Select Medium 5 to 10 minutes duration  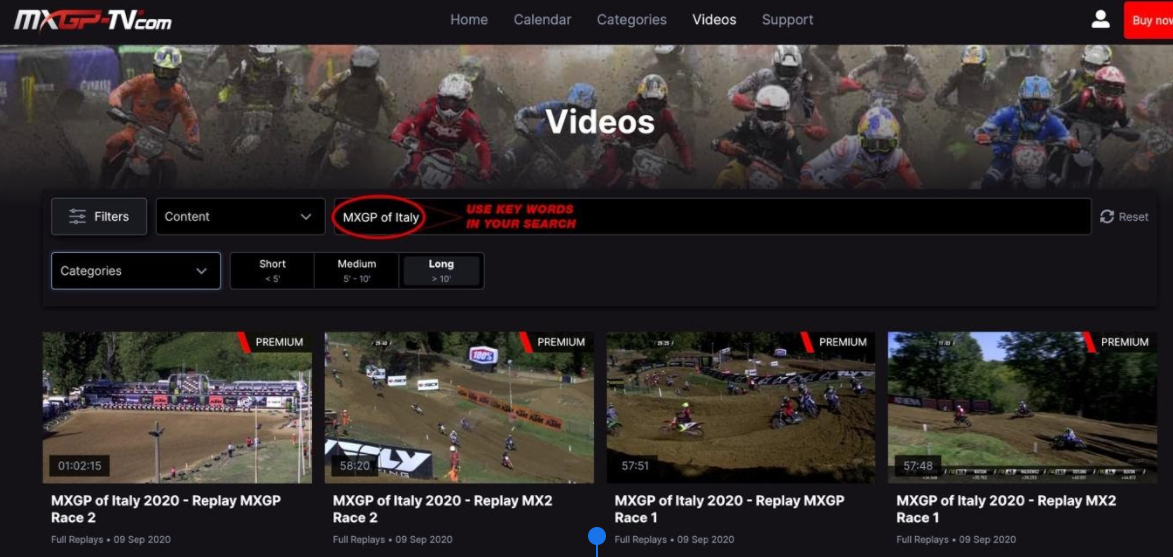point(356,270)
